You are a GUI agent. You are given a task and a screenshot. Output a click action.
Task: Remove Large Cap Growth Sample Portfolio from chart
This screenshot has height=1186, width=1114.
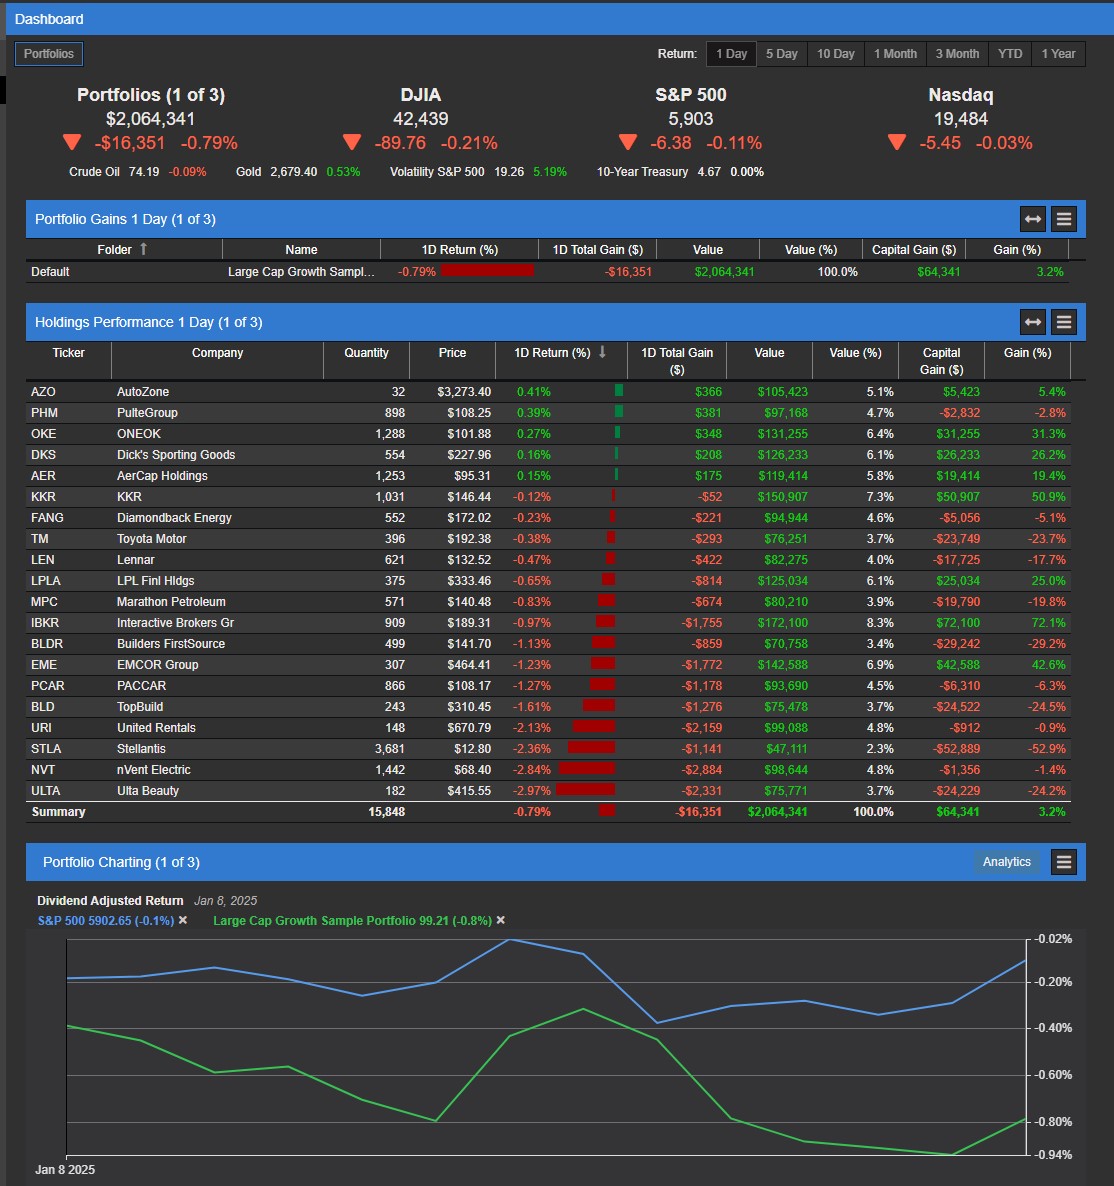[x=499, y=920]
